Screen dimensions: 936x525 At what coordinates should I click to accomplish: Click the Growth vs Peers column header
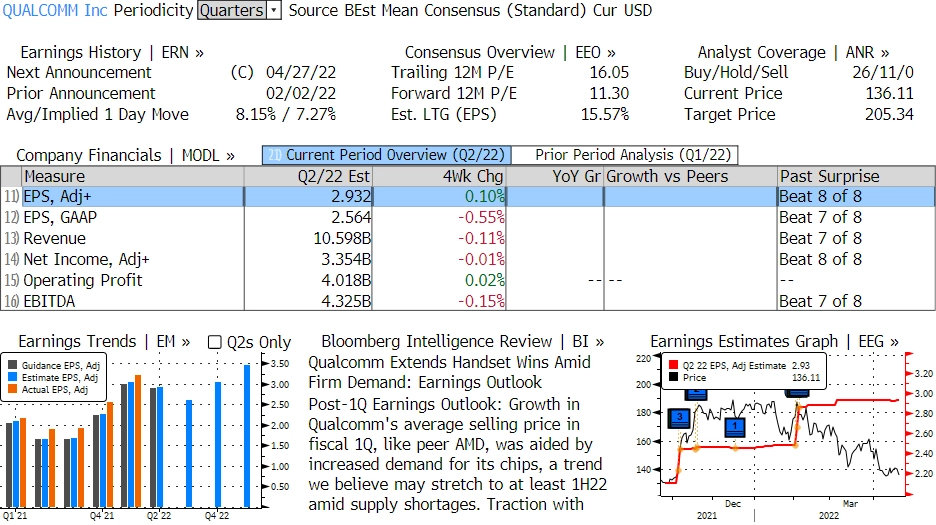[x=691, y=176]
